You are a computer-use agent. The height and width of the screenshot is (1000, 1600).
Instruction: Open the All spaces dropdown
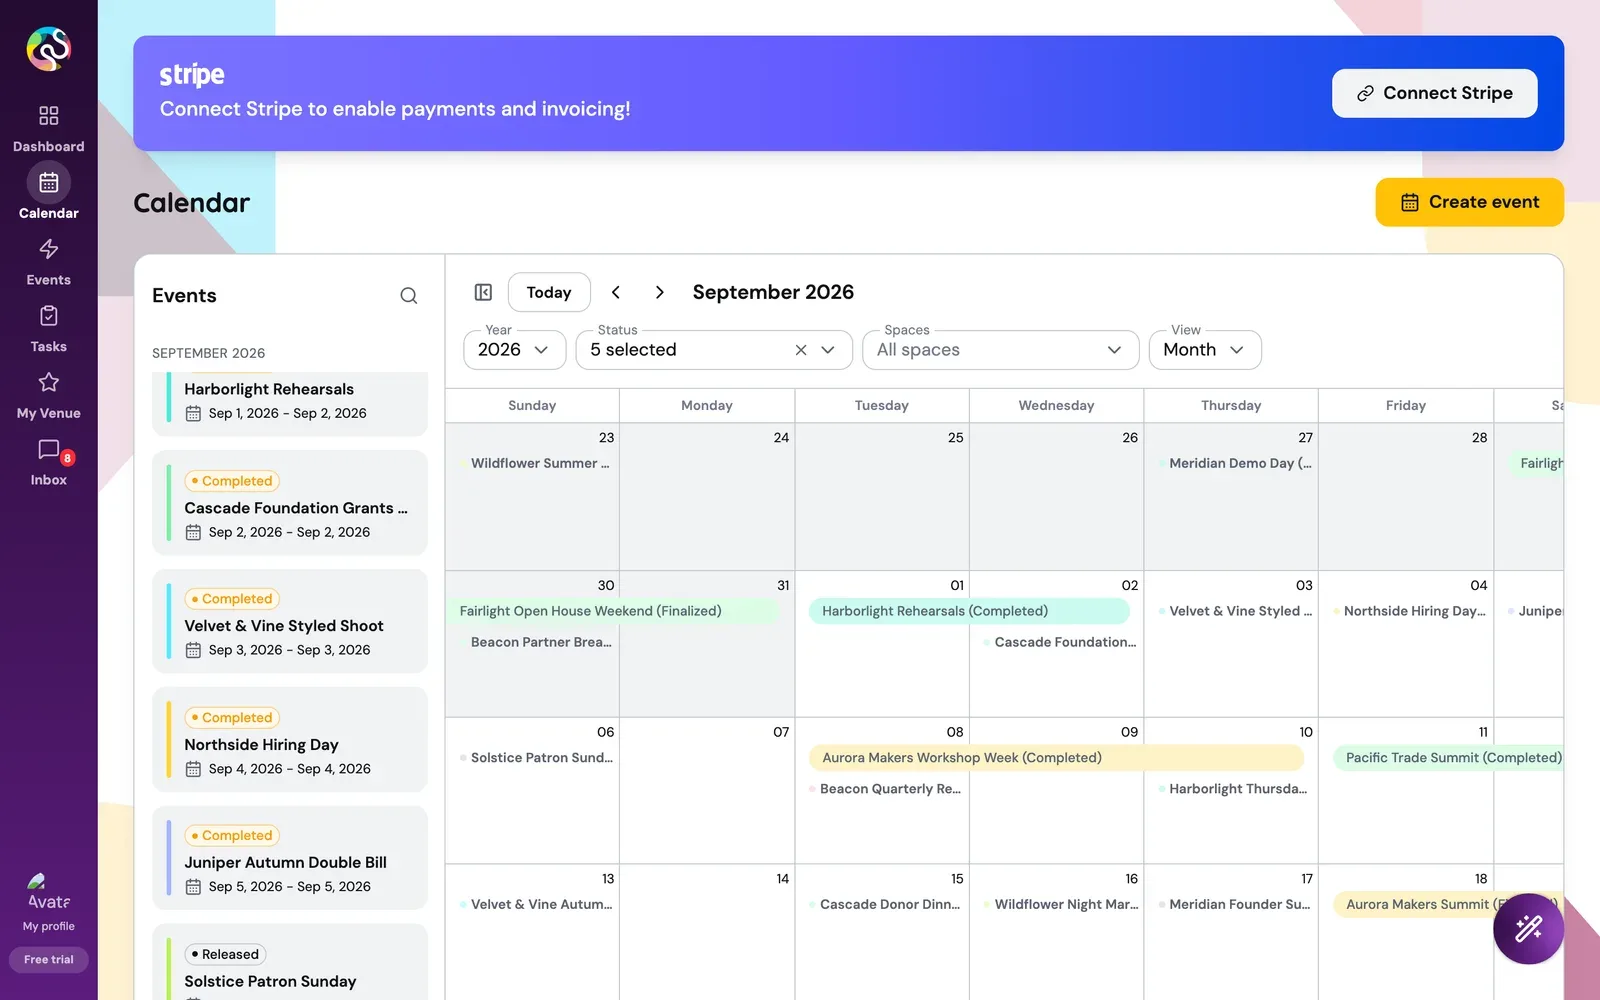pyautogui.click(x=1000, y=350)
